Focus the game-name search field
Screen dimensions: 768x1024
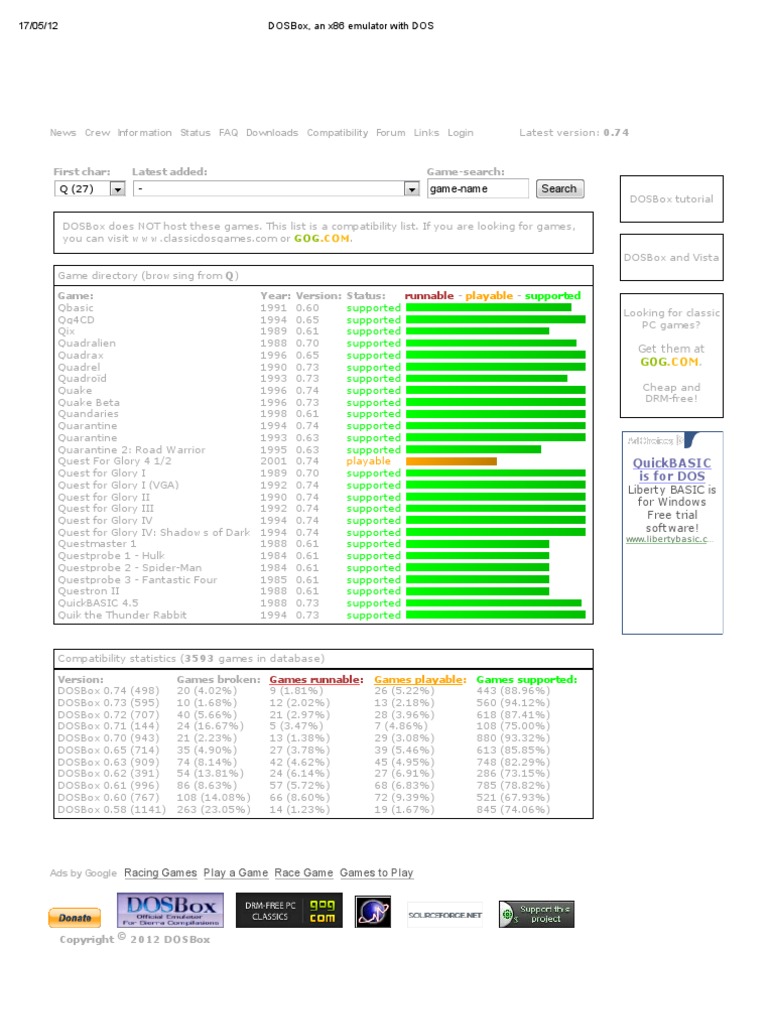click(477, 189)
